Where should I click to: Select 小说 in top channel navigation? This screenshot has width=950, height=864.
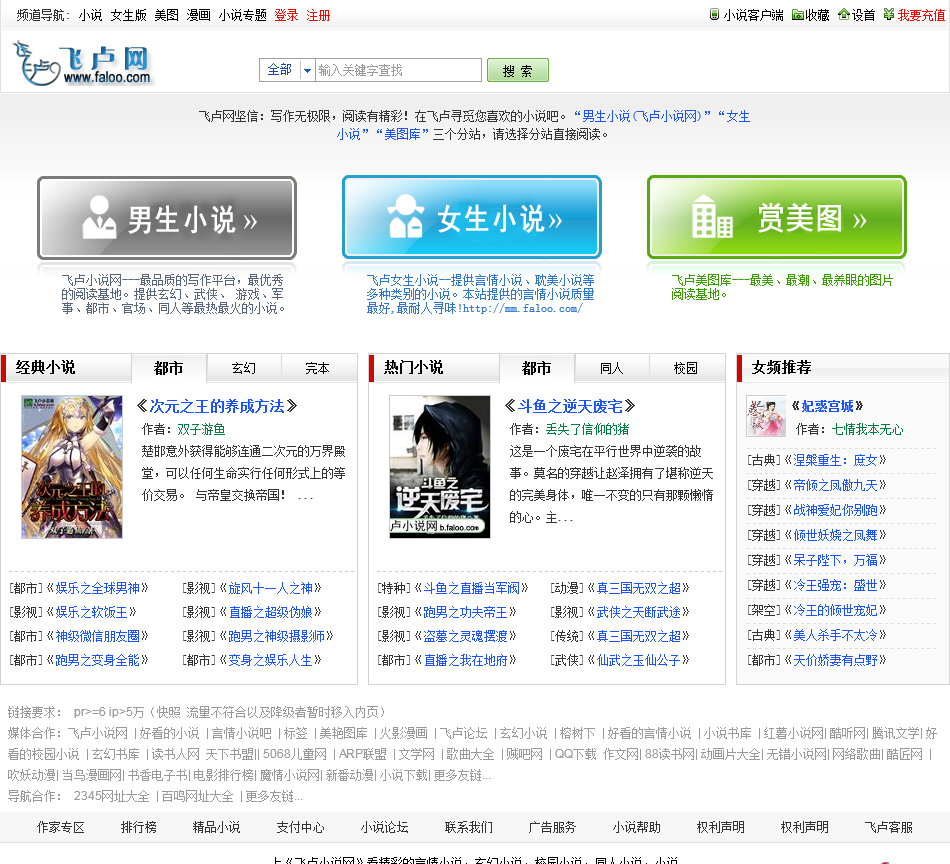(x=90, y=15)
